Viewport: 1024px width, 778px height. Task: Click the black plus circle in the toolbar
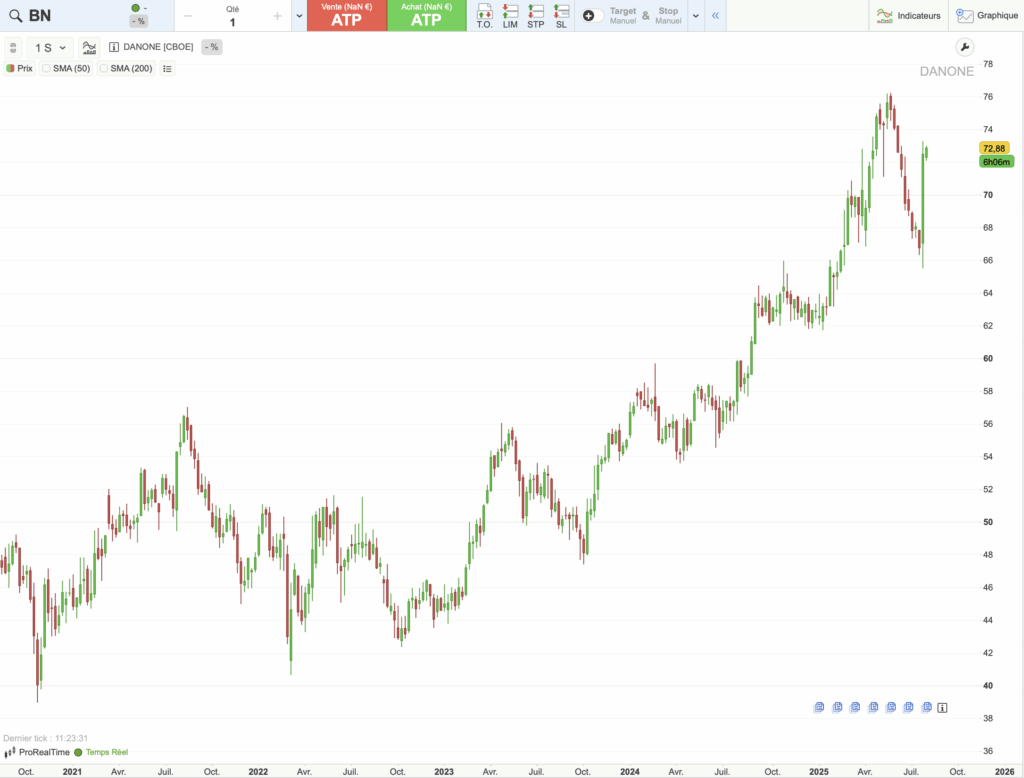[x=589, y=15]
